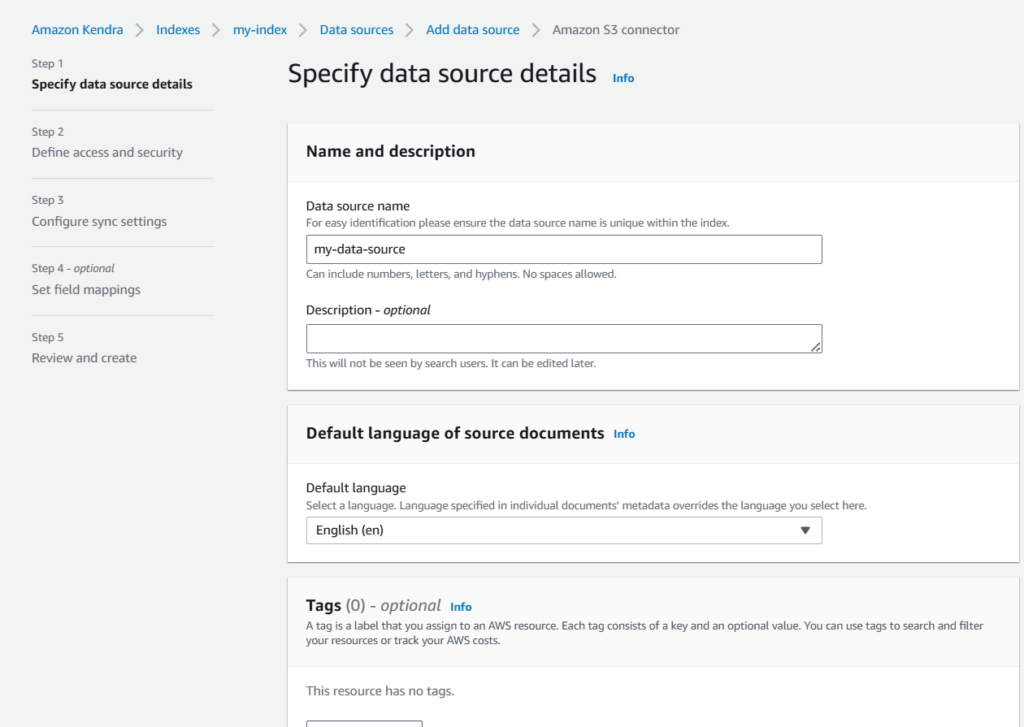Click the Data source name label
Image resolution: width=1024 pixels, height=727 pixels.
[x=357, y=206]
